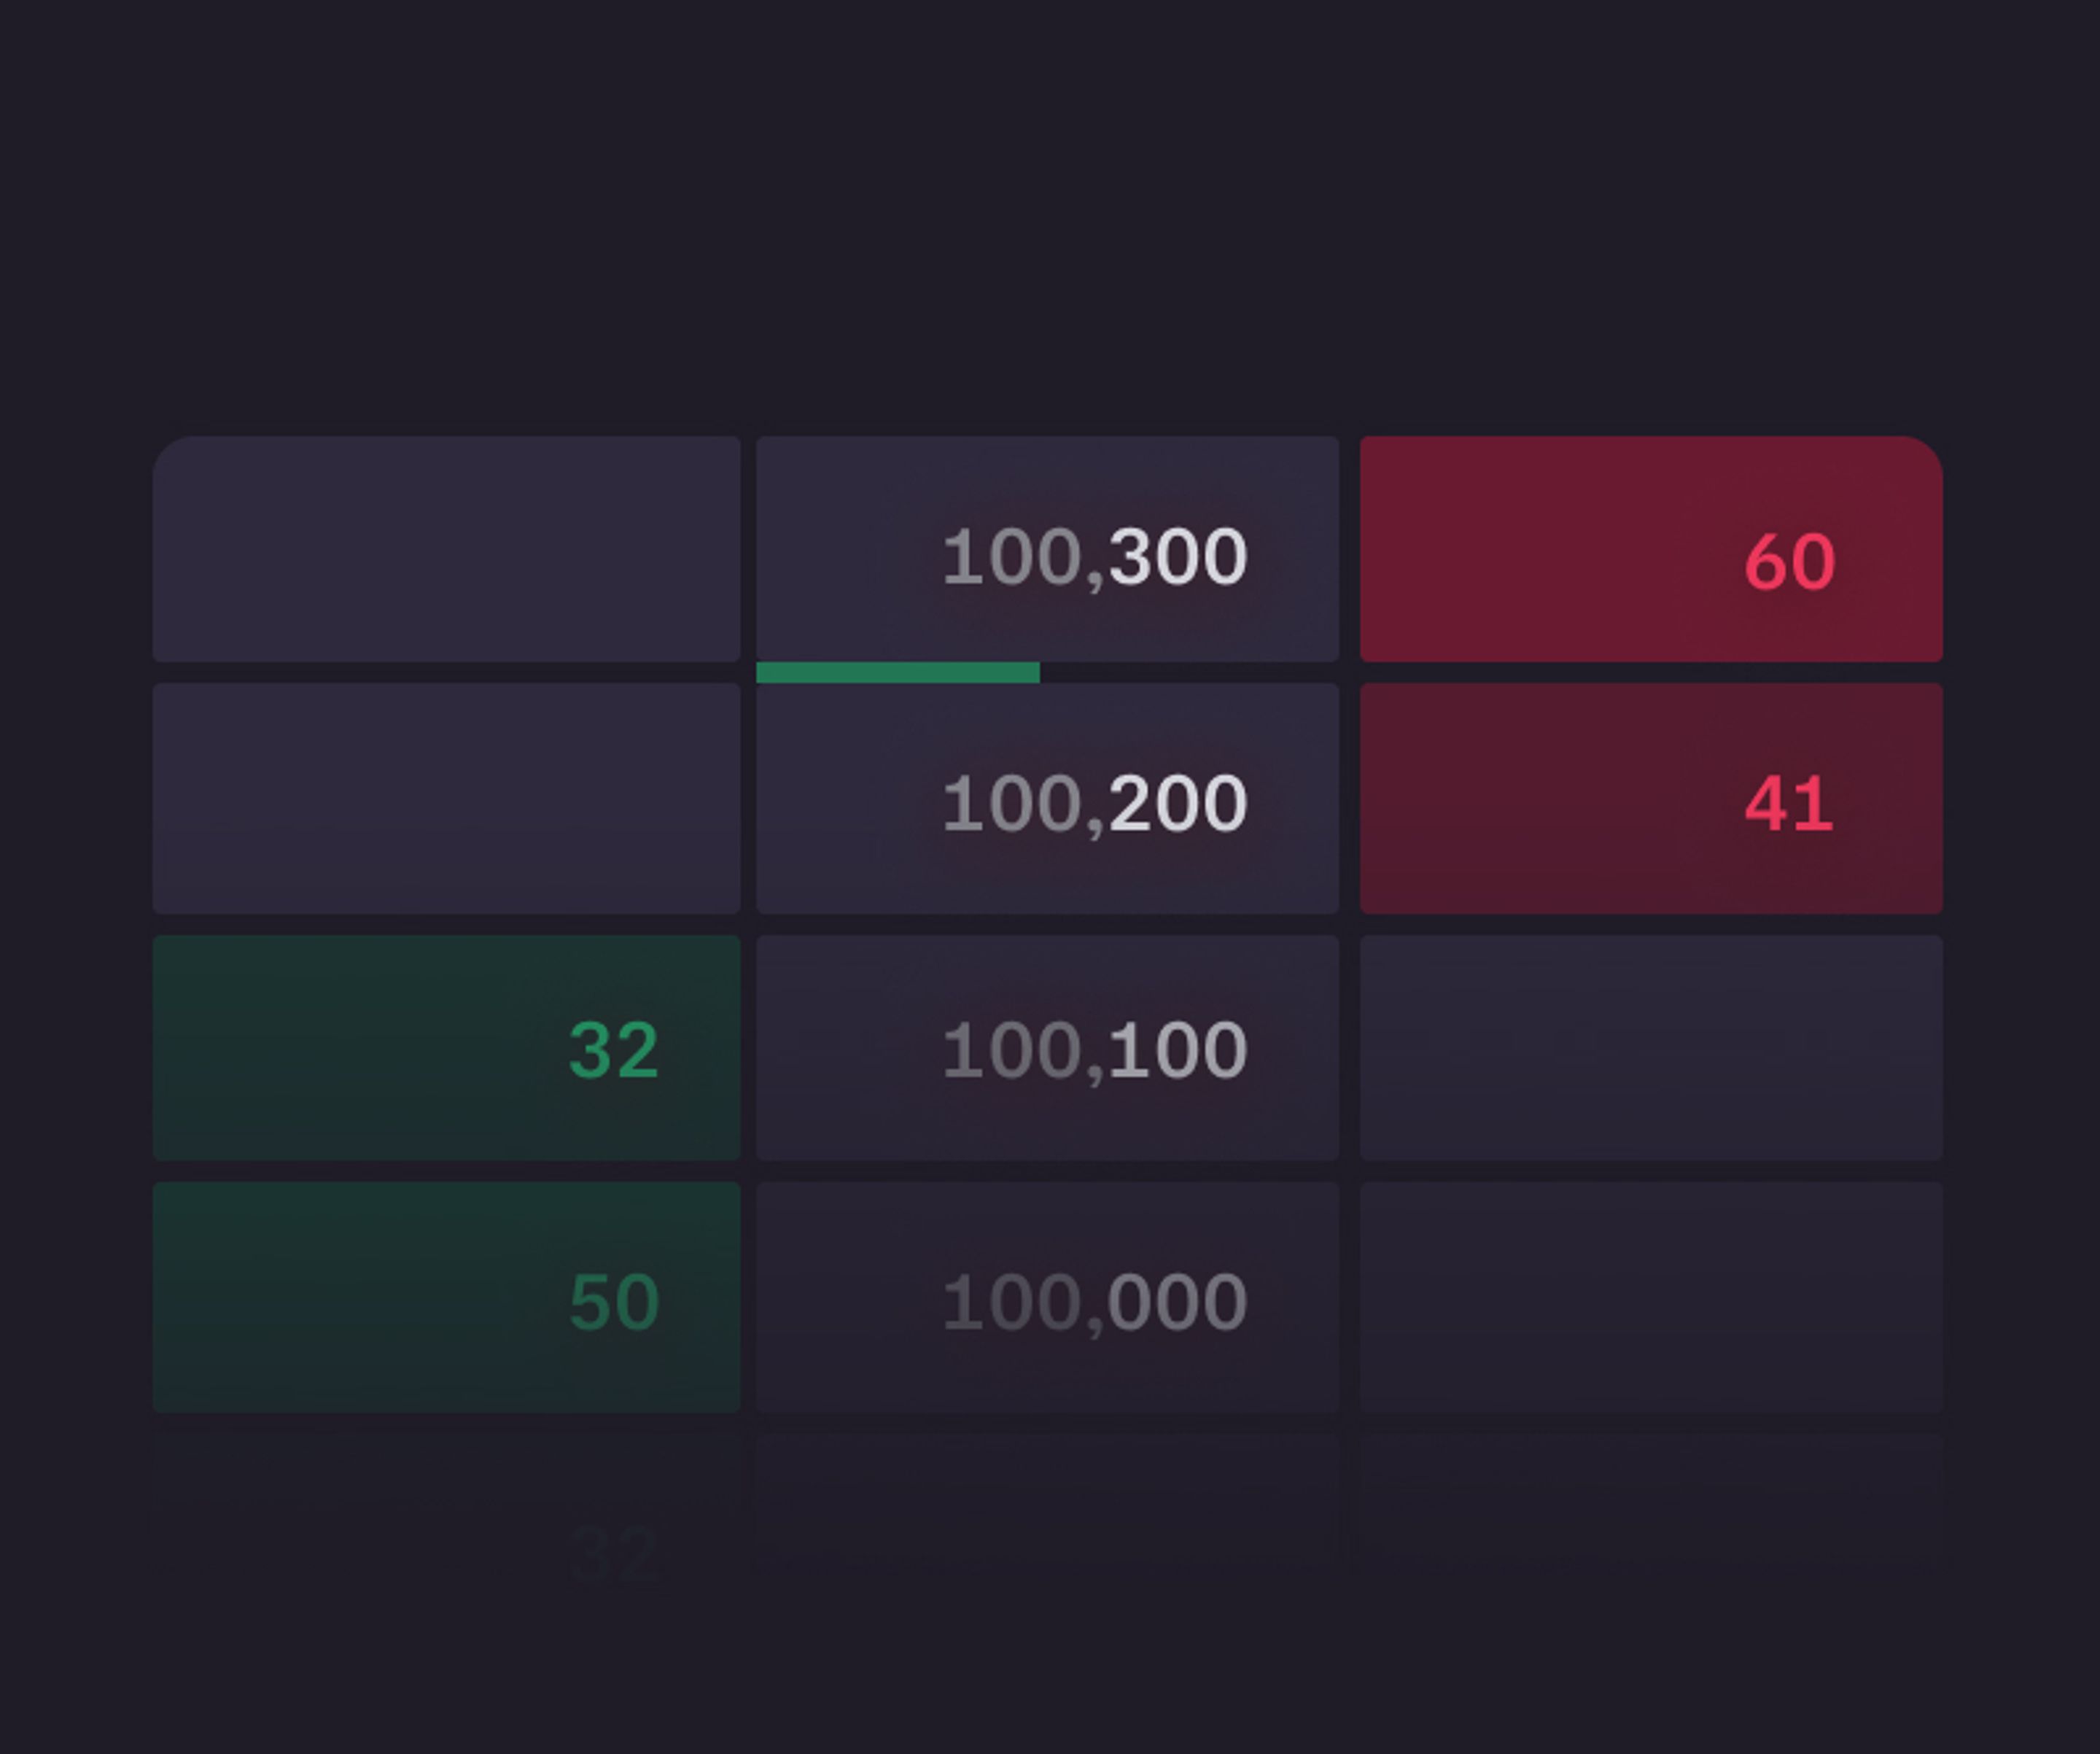Screen dimensions: 2100x1754
Task: Click the empty ask cell beside 100,100
Action: pos(1650,1047)
